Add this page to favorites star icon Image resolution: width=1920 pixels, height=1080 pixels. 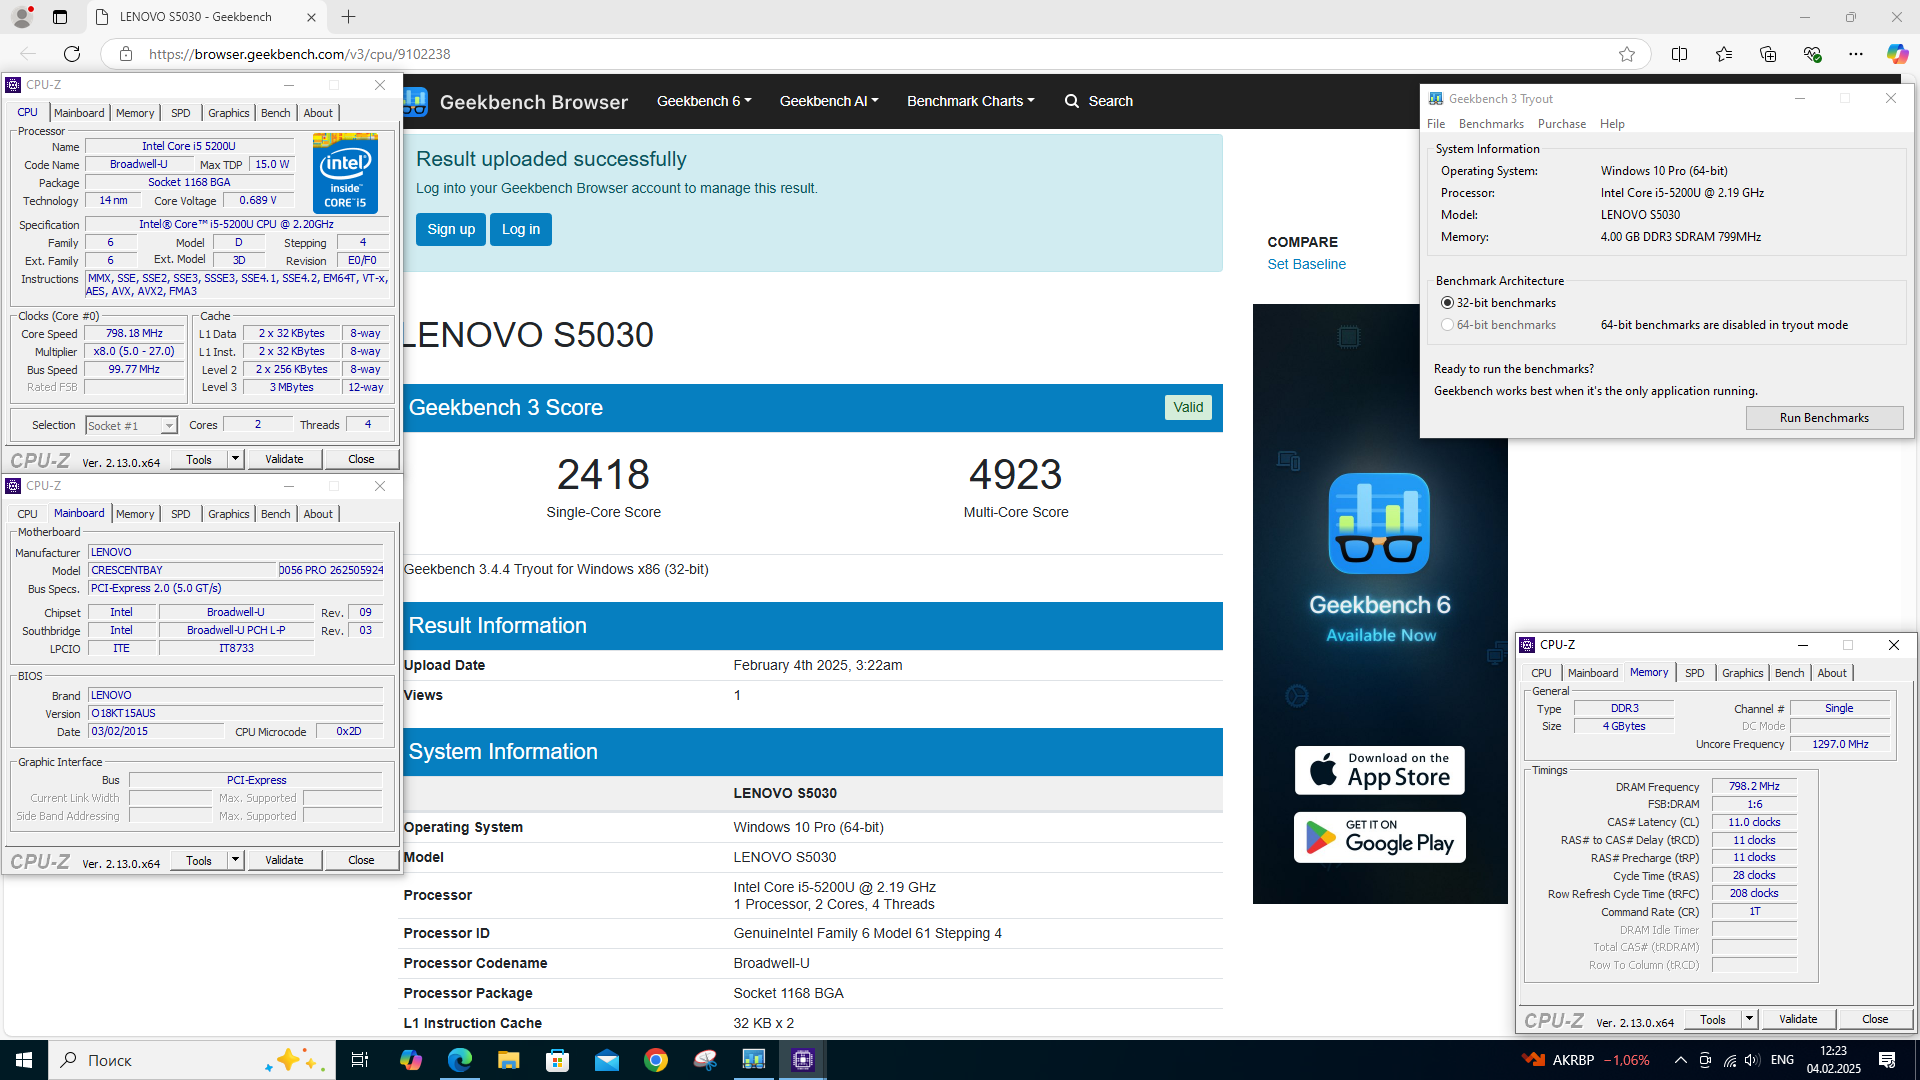(1627, 54)
